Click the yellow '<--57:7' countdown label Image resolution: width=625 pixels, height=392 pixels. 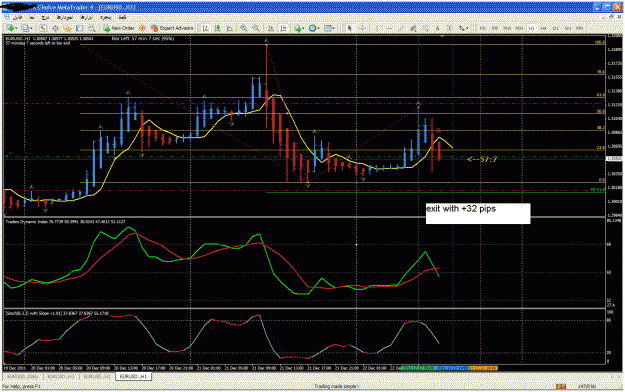tap(482, 160)
